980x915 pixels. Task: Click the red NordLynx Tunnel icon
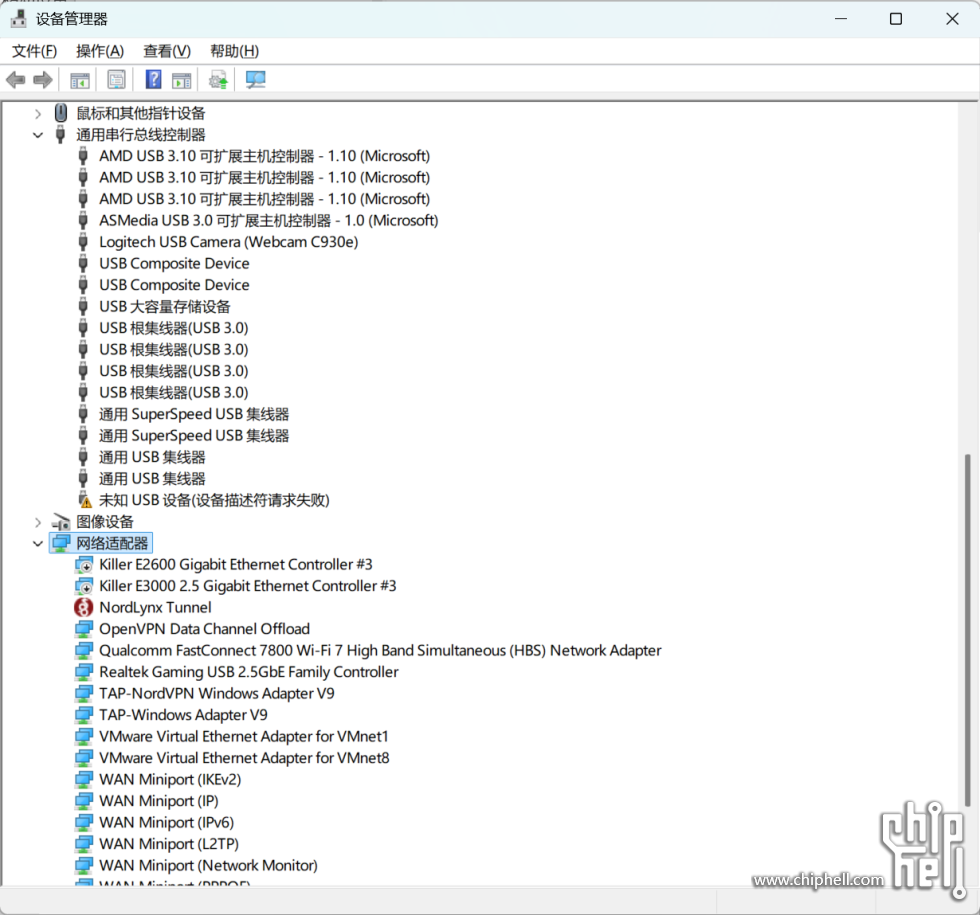click(83, 607)
